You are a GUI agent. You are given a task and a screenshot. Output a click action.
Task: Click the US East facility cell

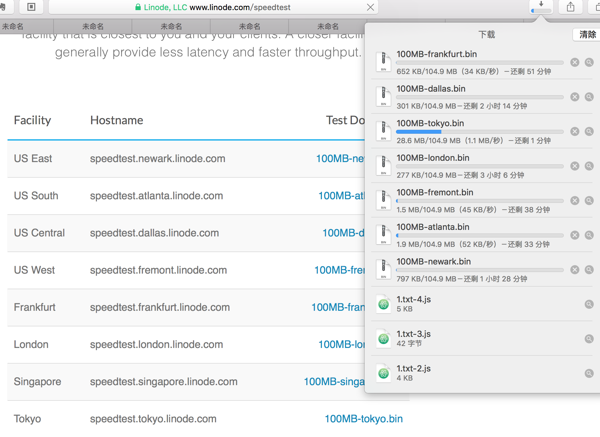(x=33, y=159)
